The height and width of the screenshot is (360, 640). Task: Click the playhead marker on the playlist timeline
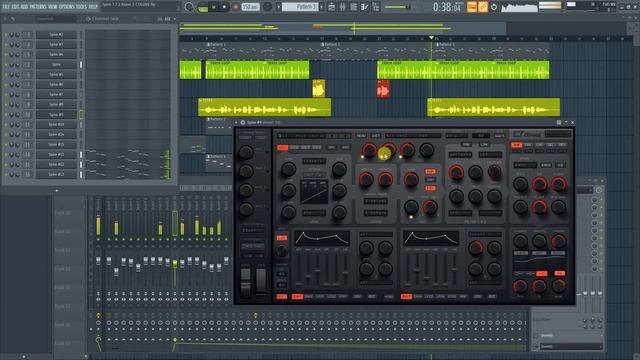431,38
